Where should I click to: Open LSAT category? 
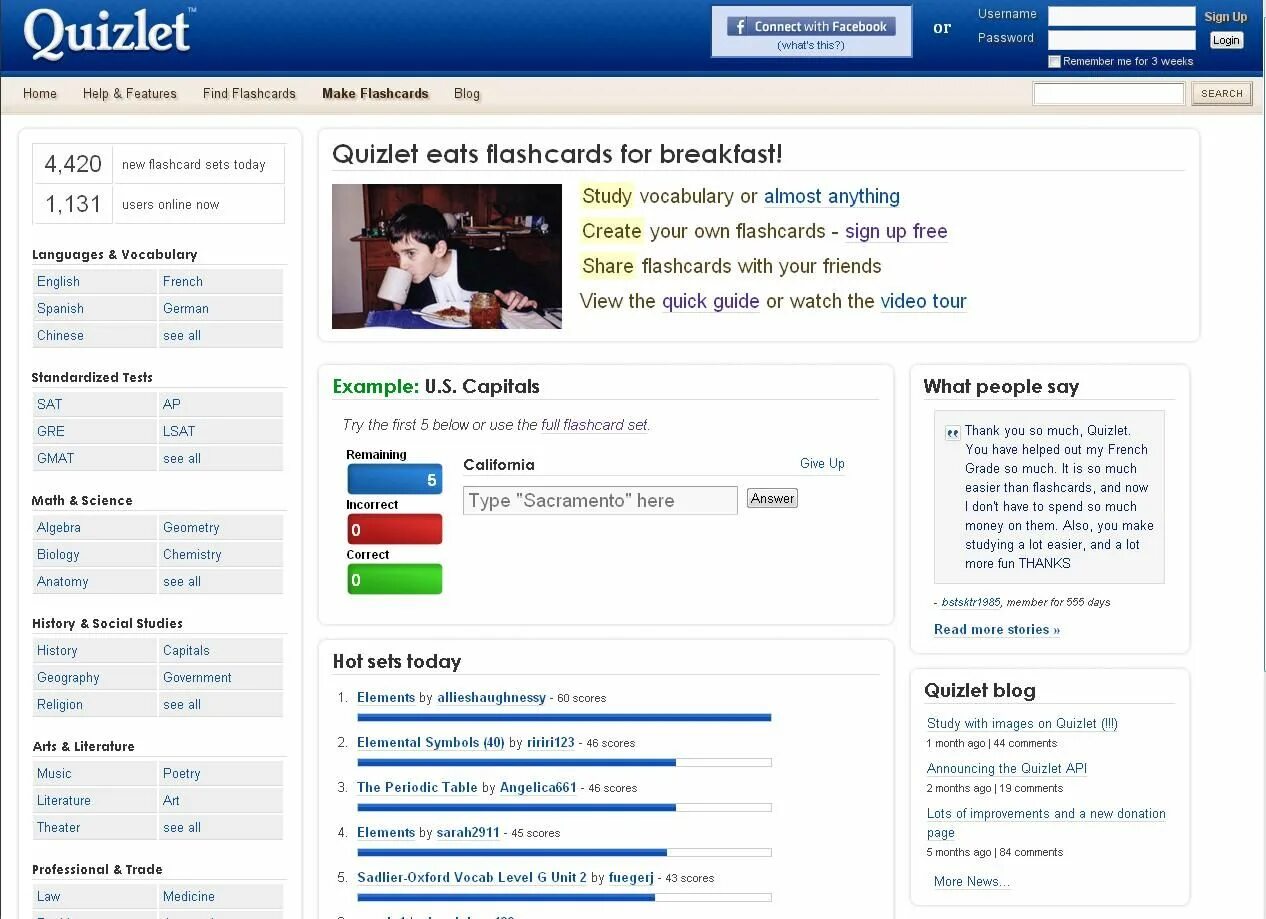coord(179,432)
